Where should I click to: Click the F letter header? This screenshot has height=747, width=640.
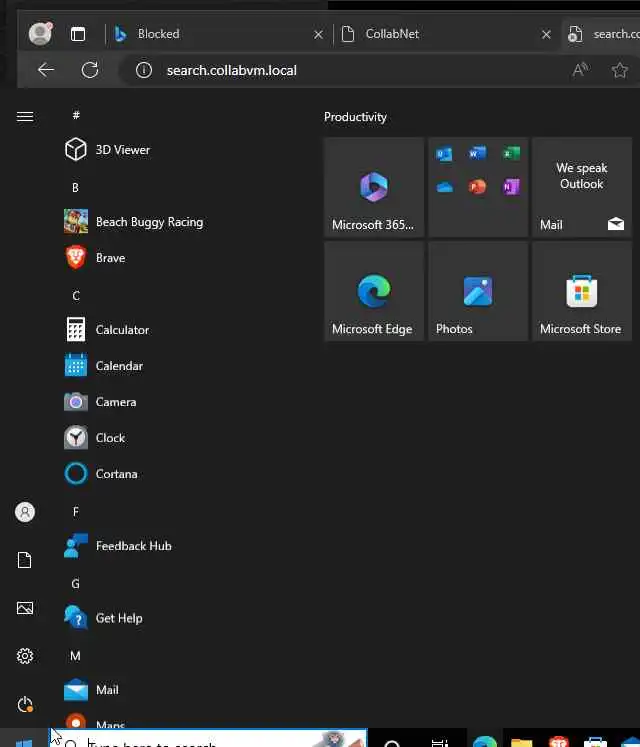[x=76, y=512]
